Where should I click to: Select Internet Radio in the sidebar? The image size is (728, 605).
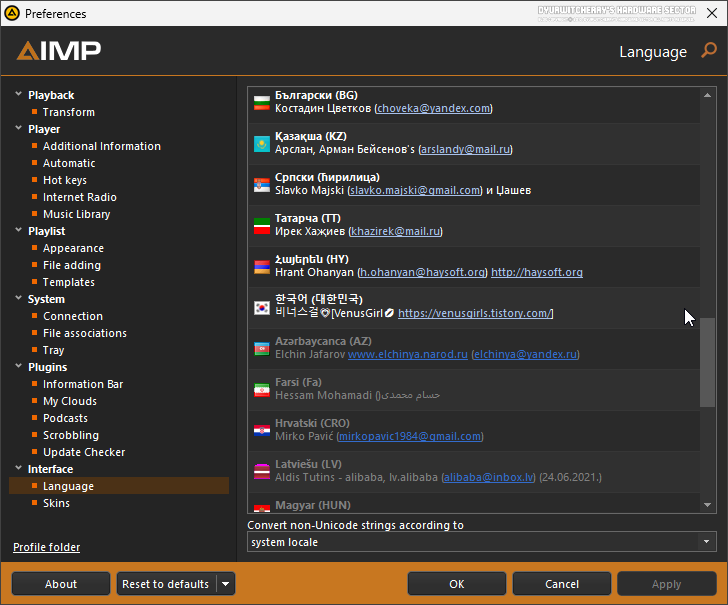80,197
